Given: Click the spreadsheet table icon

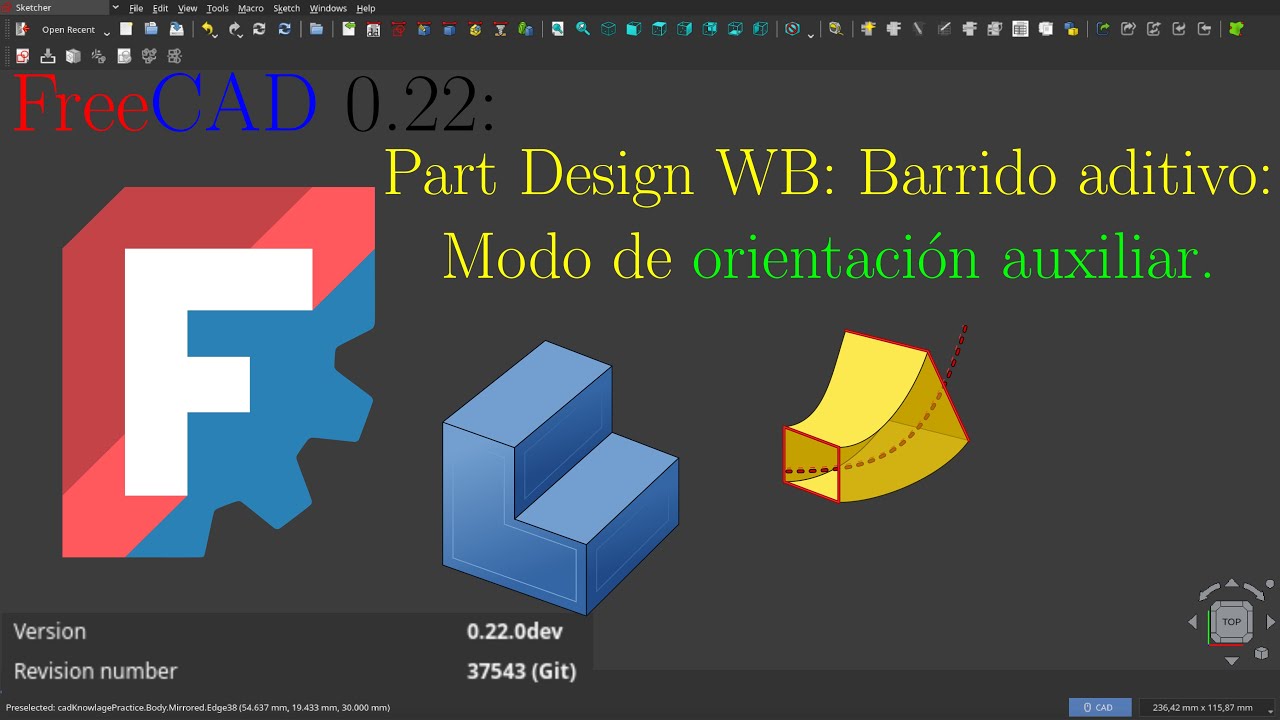Looking at the screenshot, I should point(1020,29).
